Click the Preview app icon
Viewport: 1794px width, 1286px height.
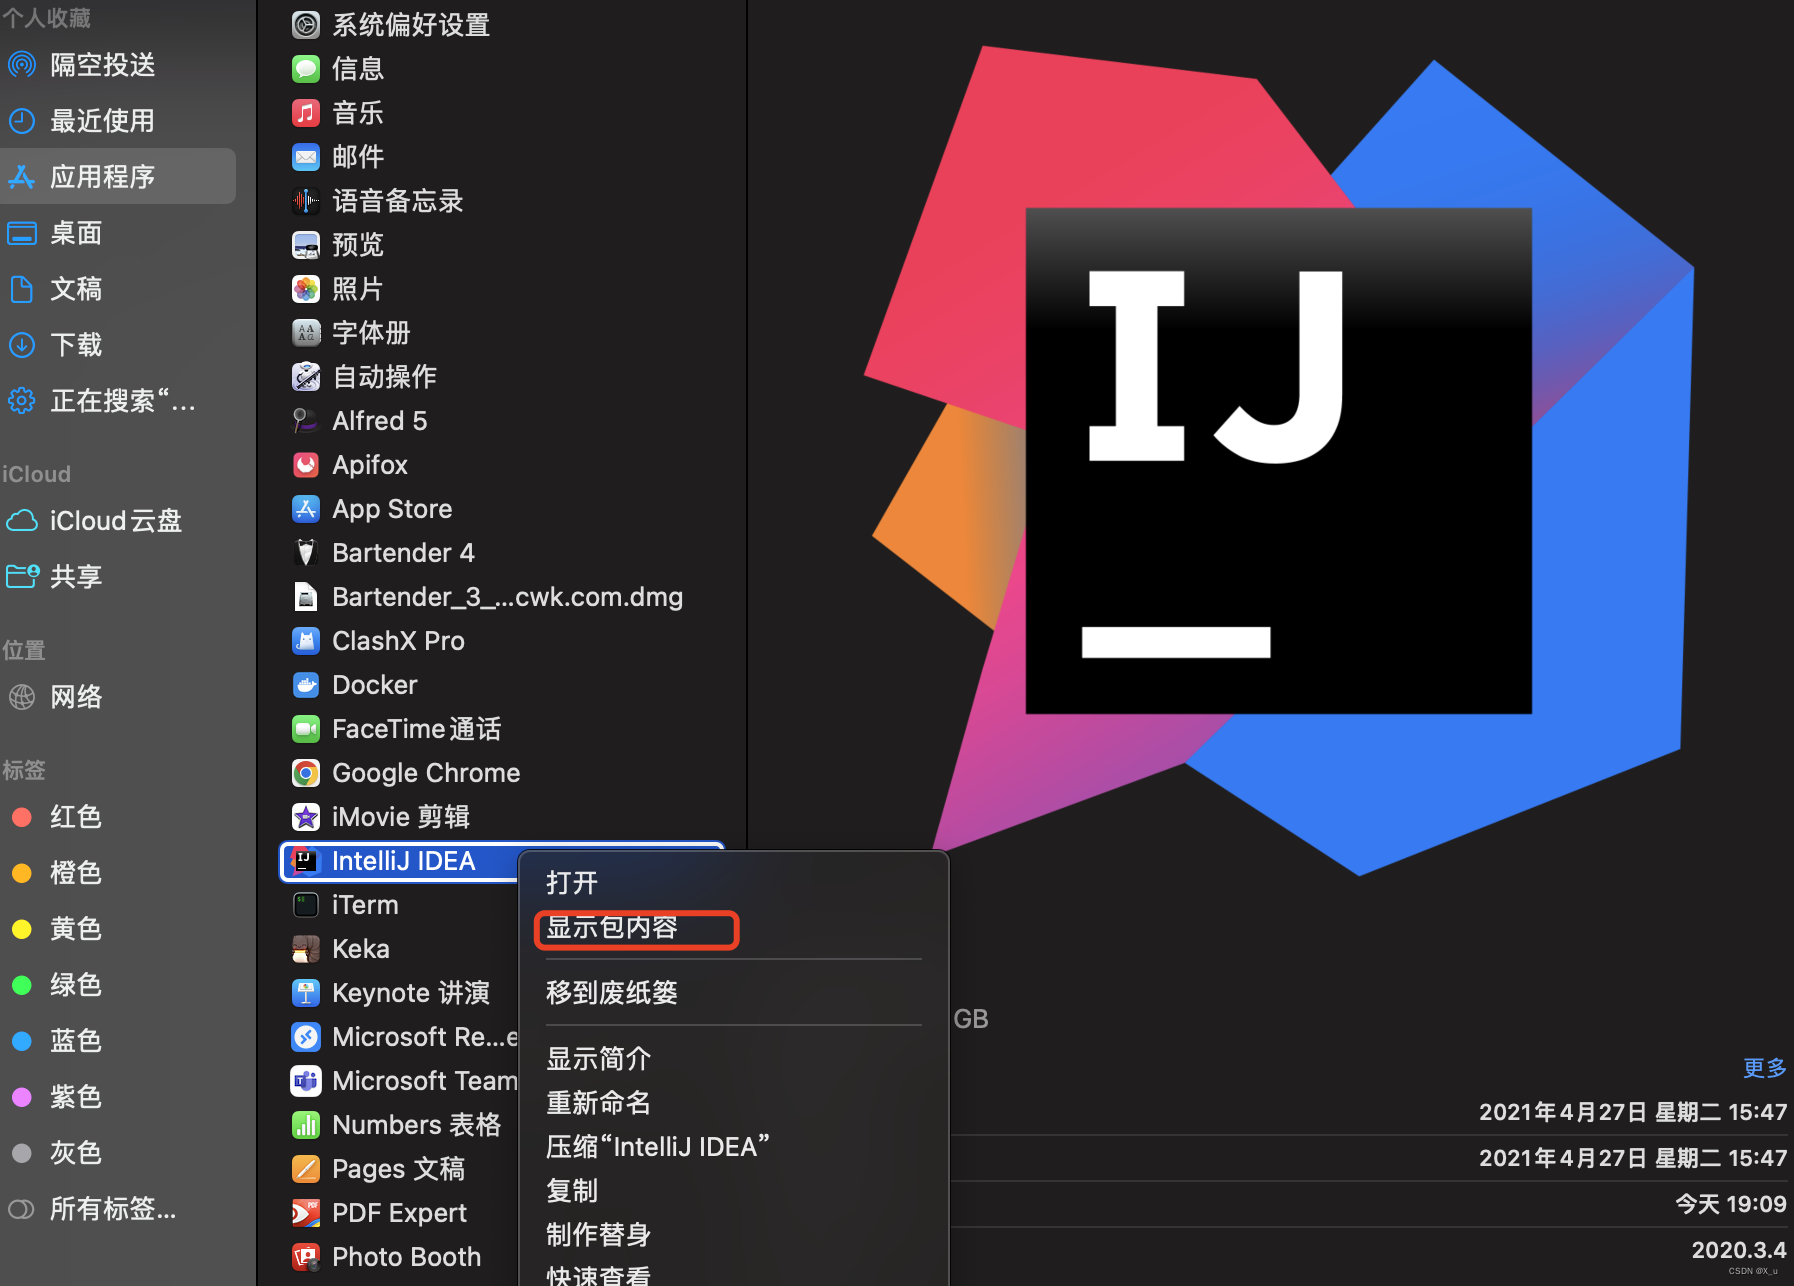[306, 245]
